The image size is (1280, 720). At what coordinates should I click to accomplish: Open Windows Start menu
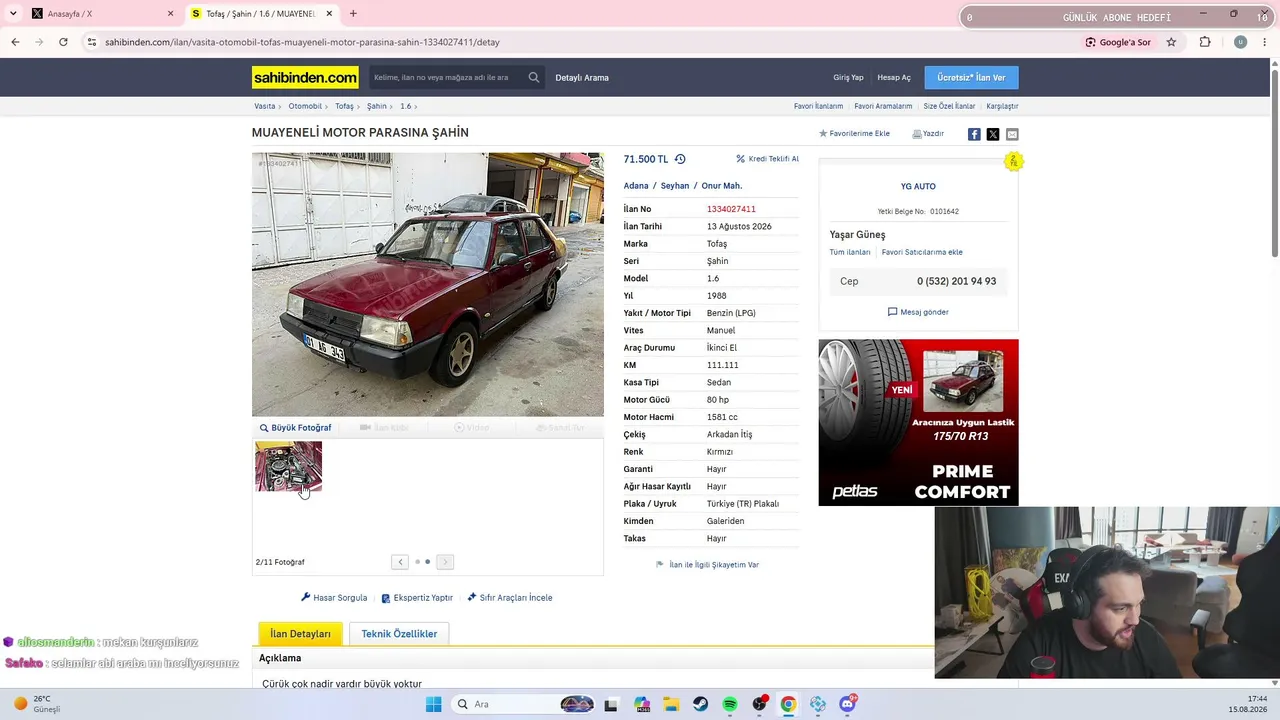[x=433, y=704]
